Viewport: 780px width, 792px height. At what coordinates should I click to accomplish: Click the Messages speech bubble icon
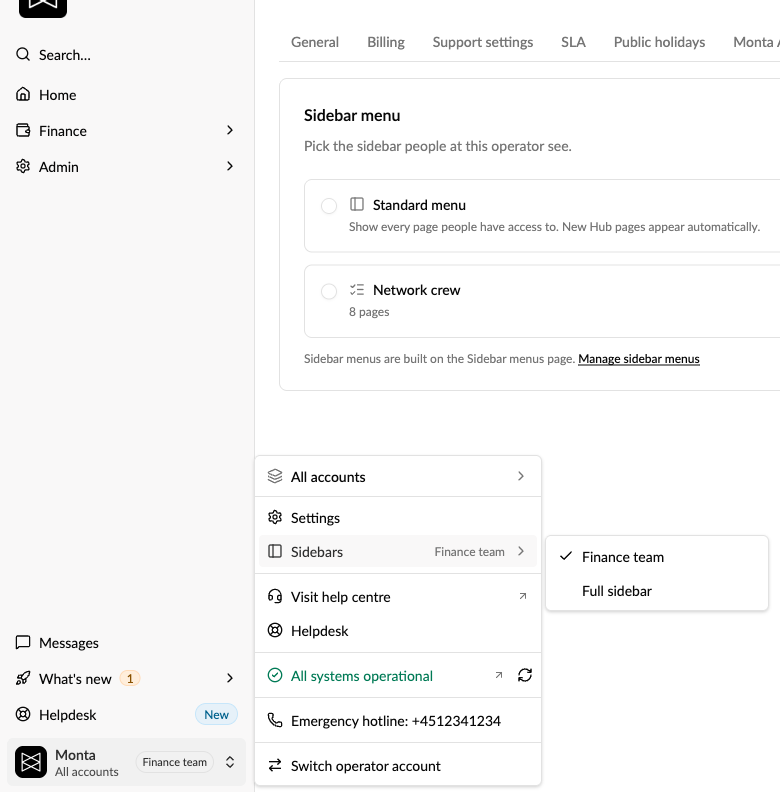23,642
